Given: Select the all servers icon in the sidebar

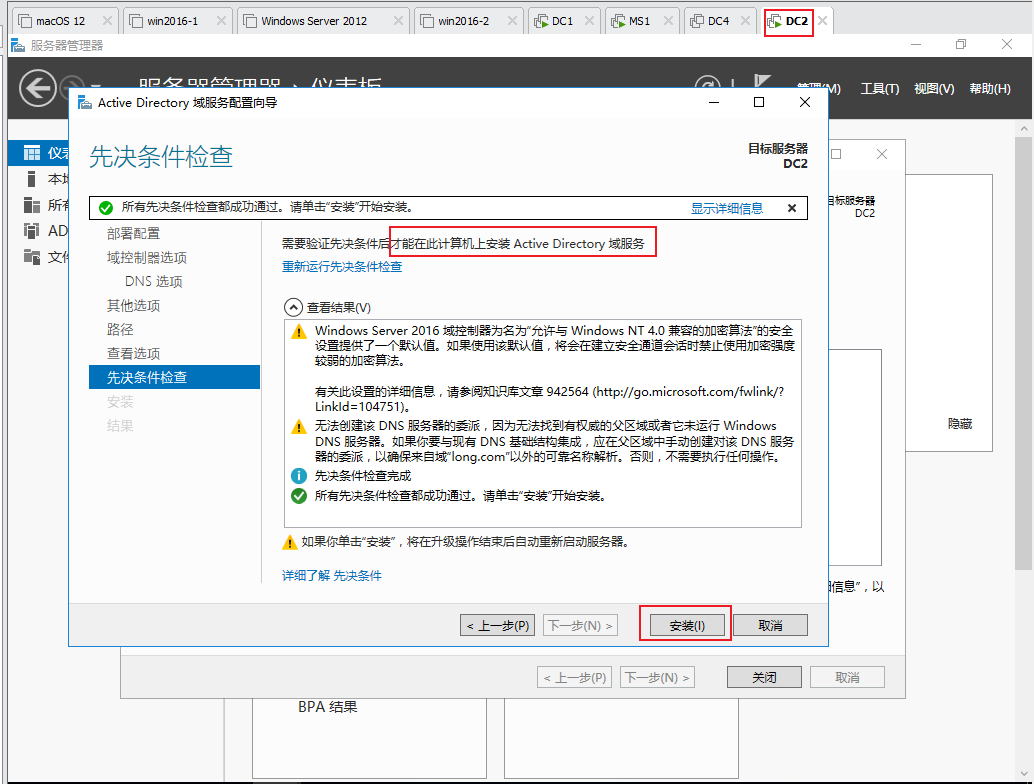Looking at the screenshot, I should click(32, 204).
